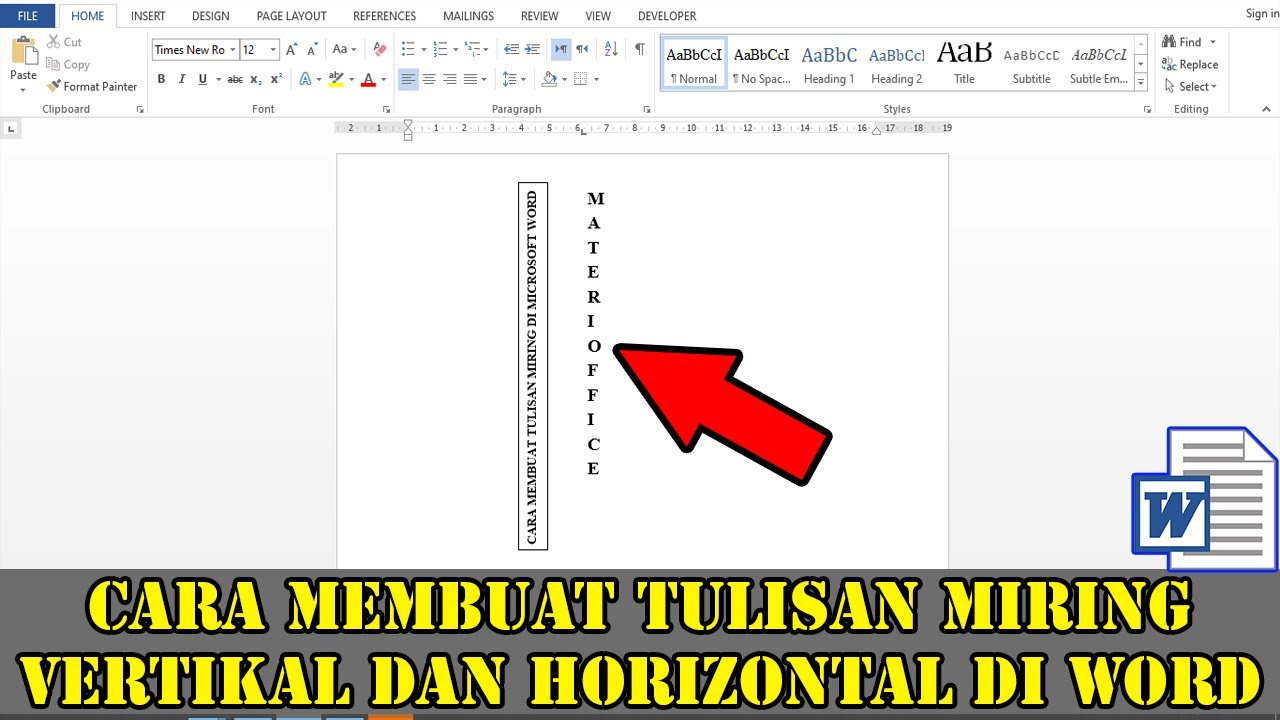The width and height of the screenshot is (1280, 720).
Task: Click Replace in Editing group
Action: pyautogui.click(x=1190, y=64)
